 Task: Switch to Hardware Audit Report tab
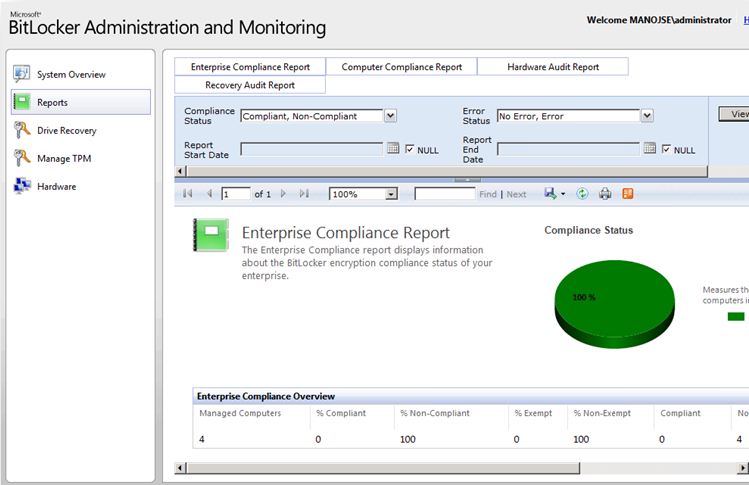553,67
